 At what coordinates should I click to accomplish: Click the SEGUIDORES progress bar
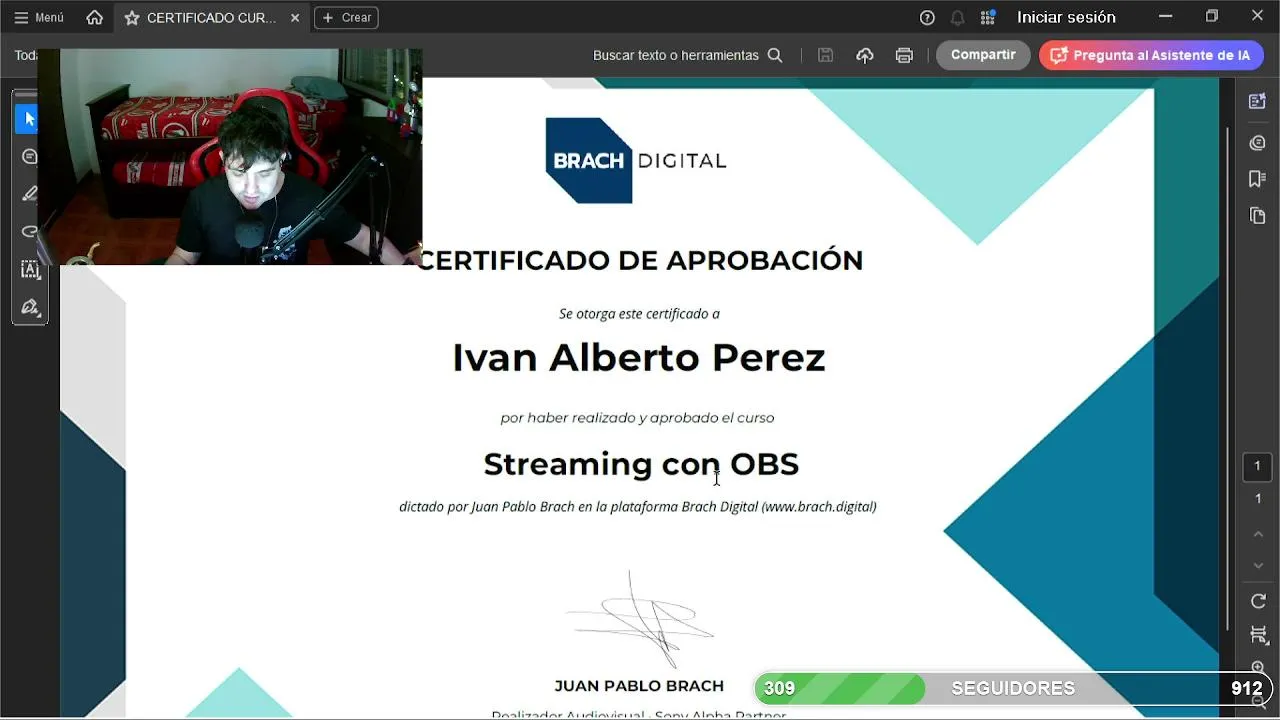pyautogui.click(x=1013, y=688)
